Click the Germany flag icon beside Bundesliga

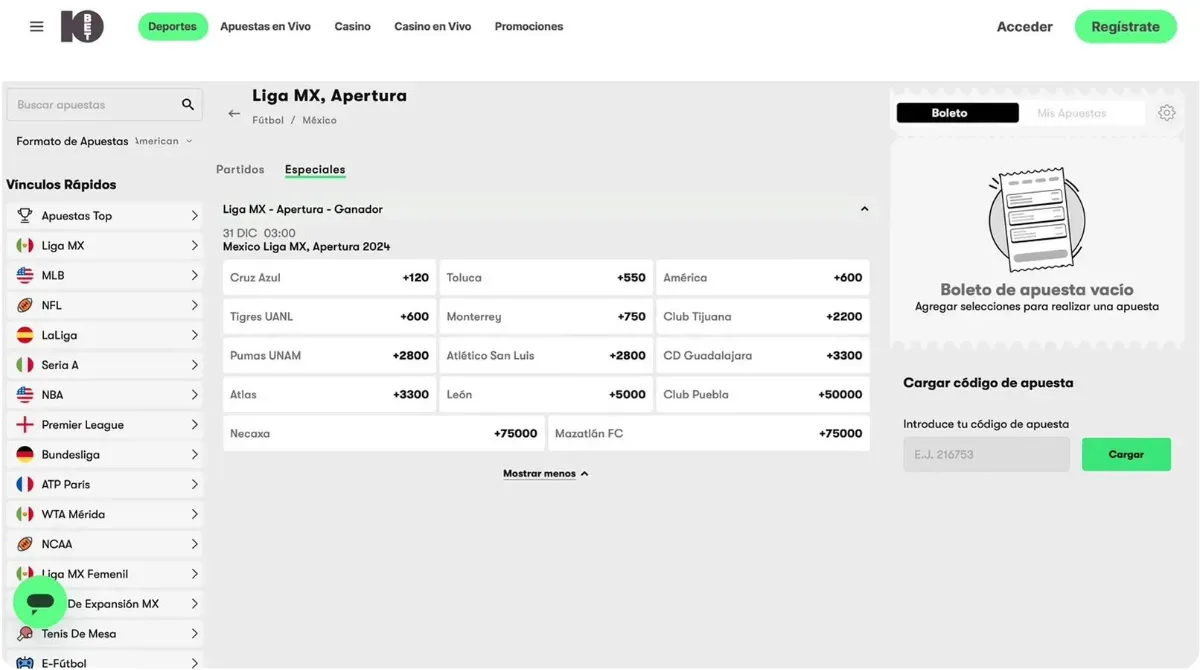(x=25, y=454)
